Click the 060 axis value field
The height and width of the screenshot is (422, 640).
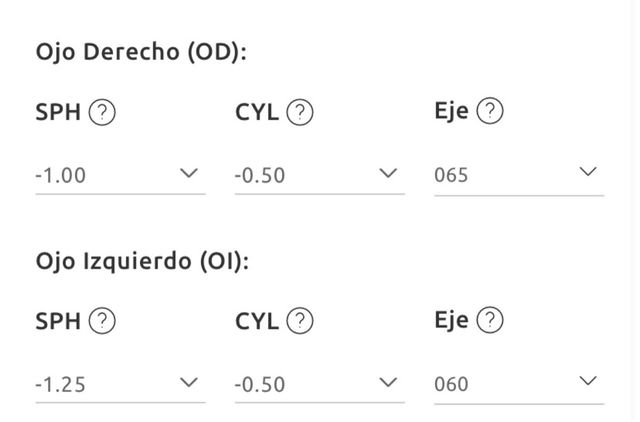452,384
